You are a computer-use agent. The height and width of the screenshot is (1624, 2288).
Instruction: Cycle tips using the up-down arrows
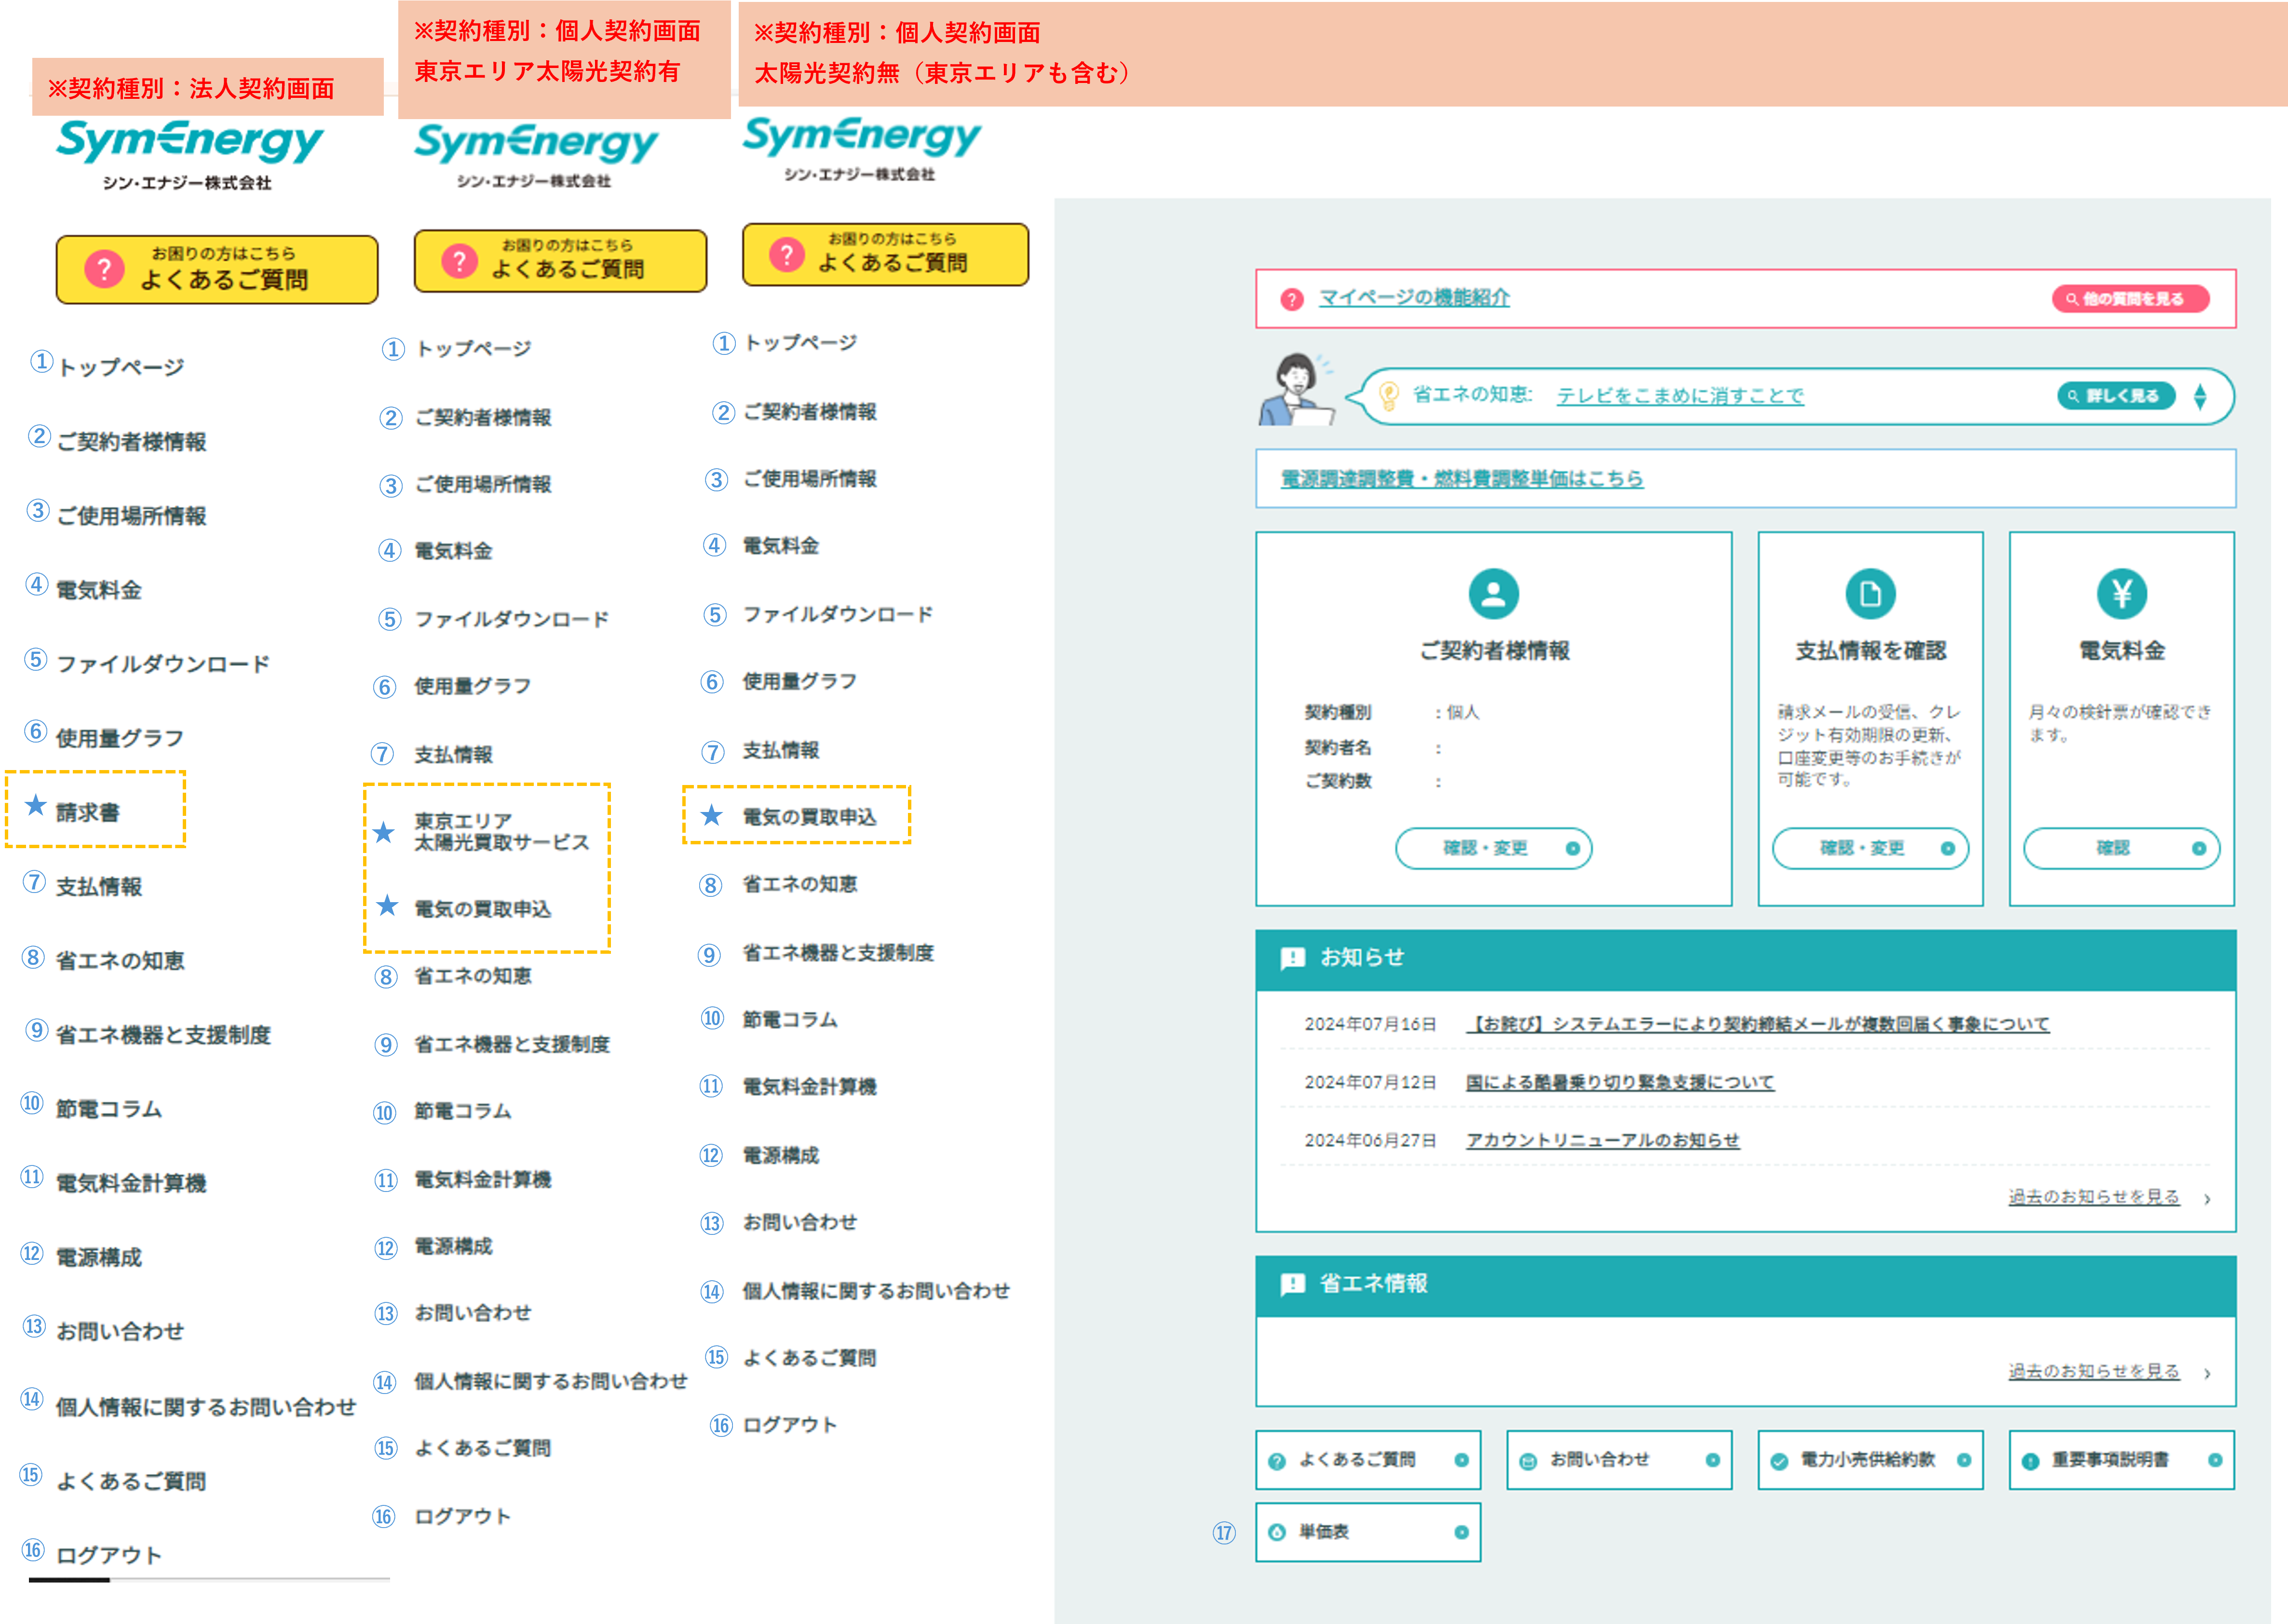[x=2200, y=397]
